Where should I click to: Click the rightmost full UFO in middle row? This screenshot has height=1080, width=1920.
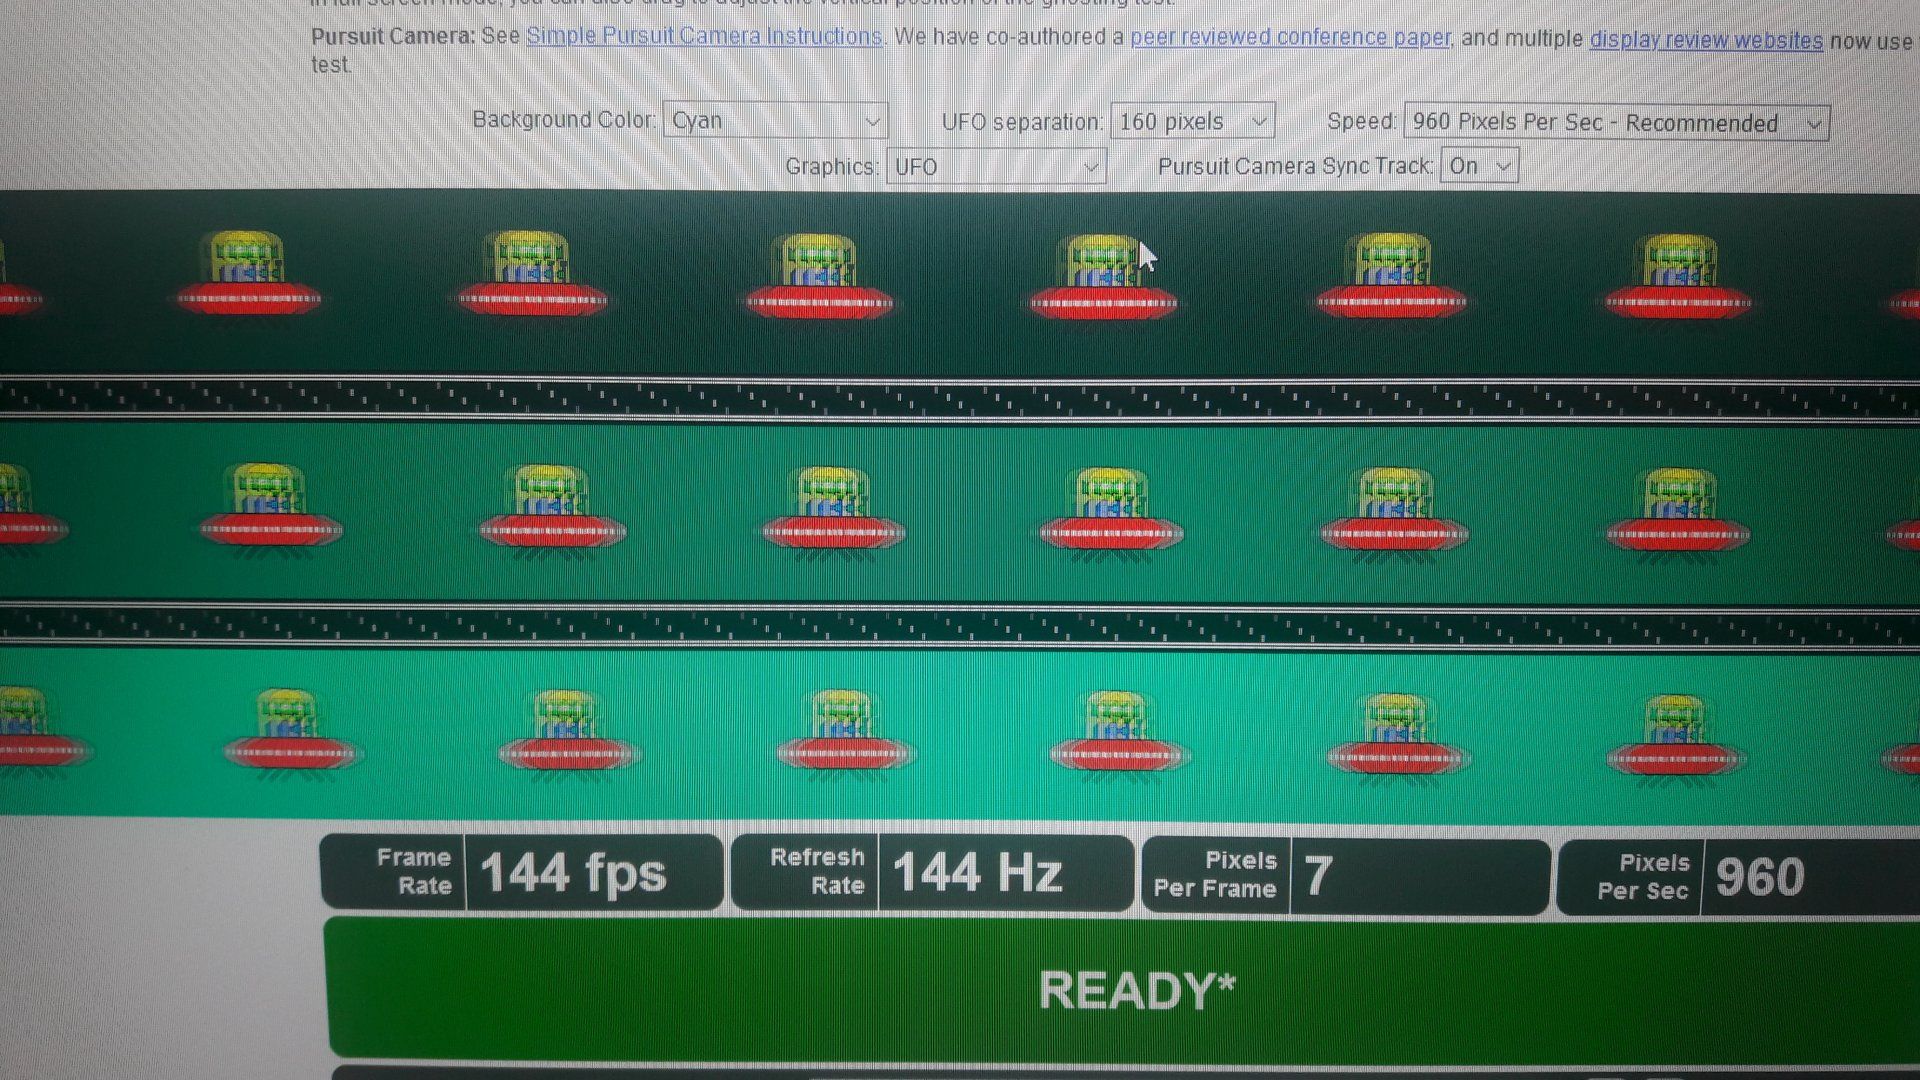1678,510
